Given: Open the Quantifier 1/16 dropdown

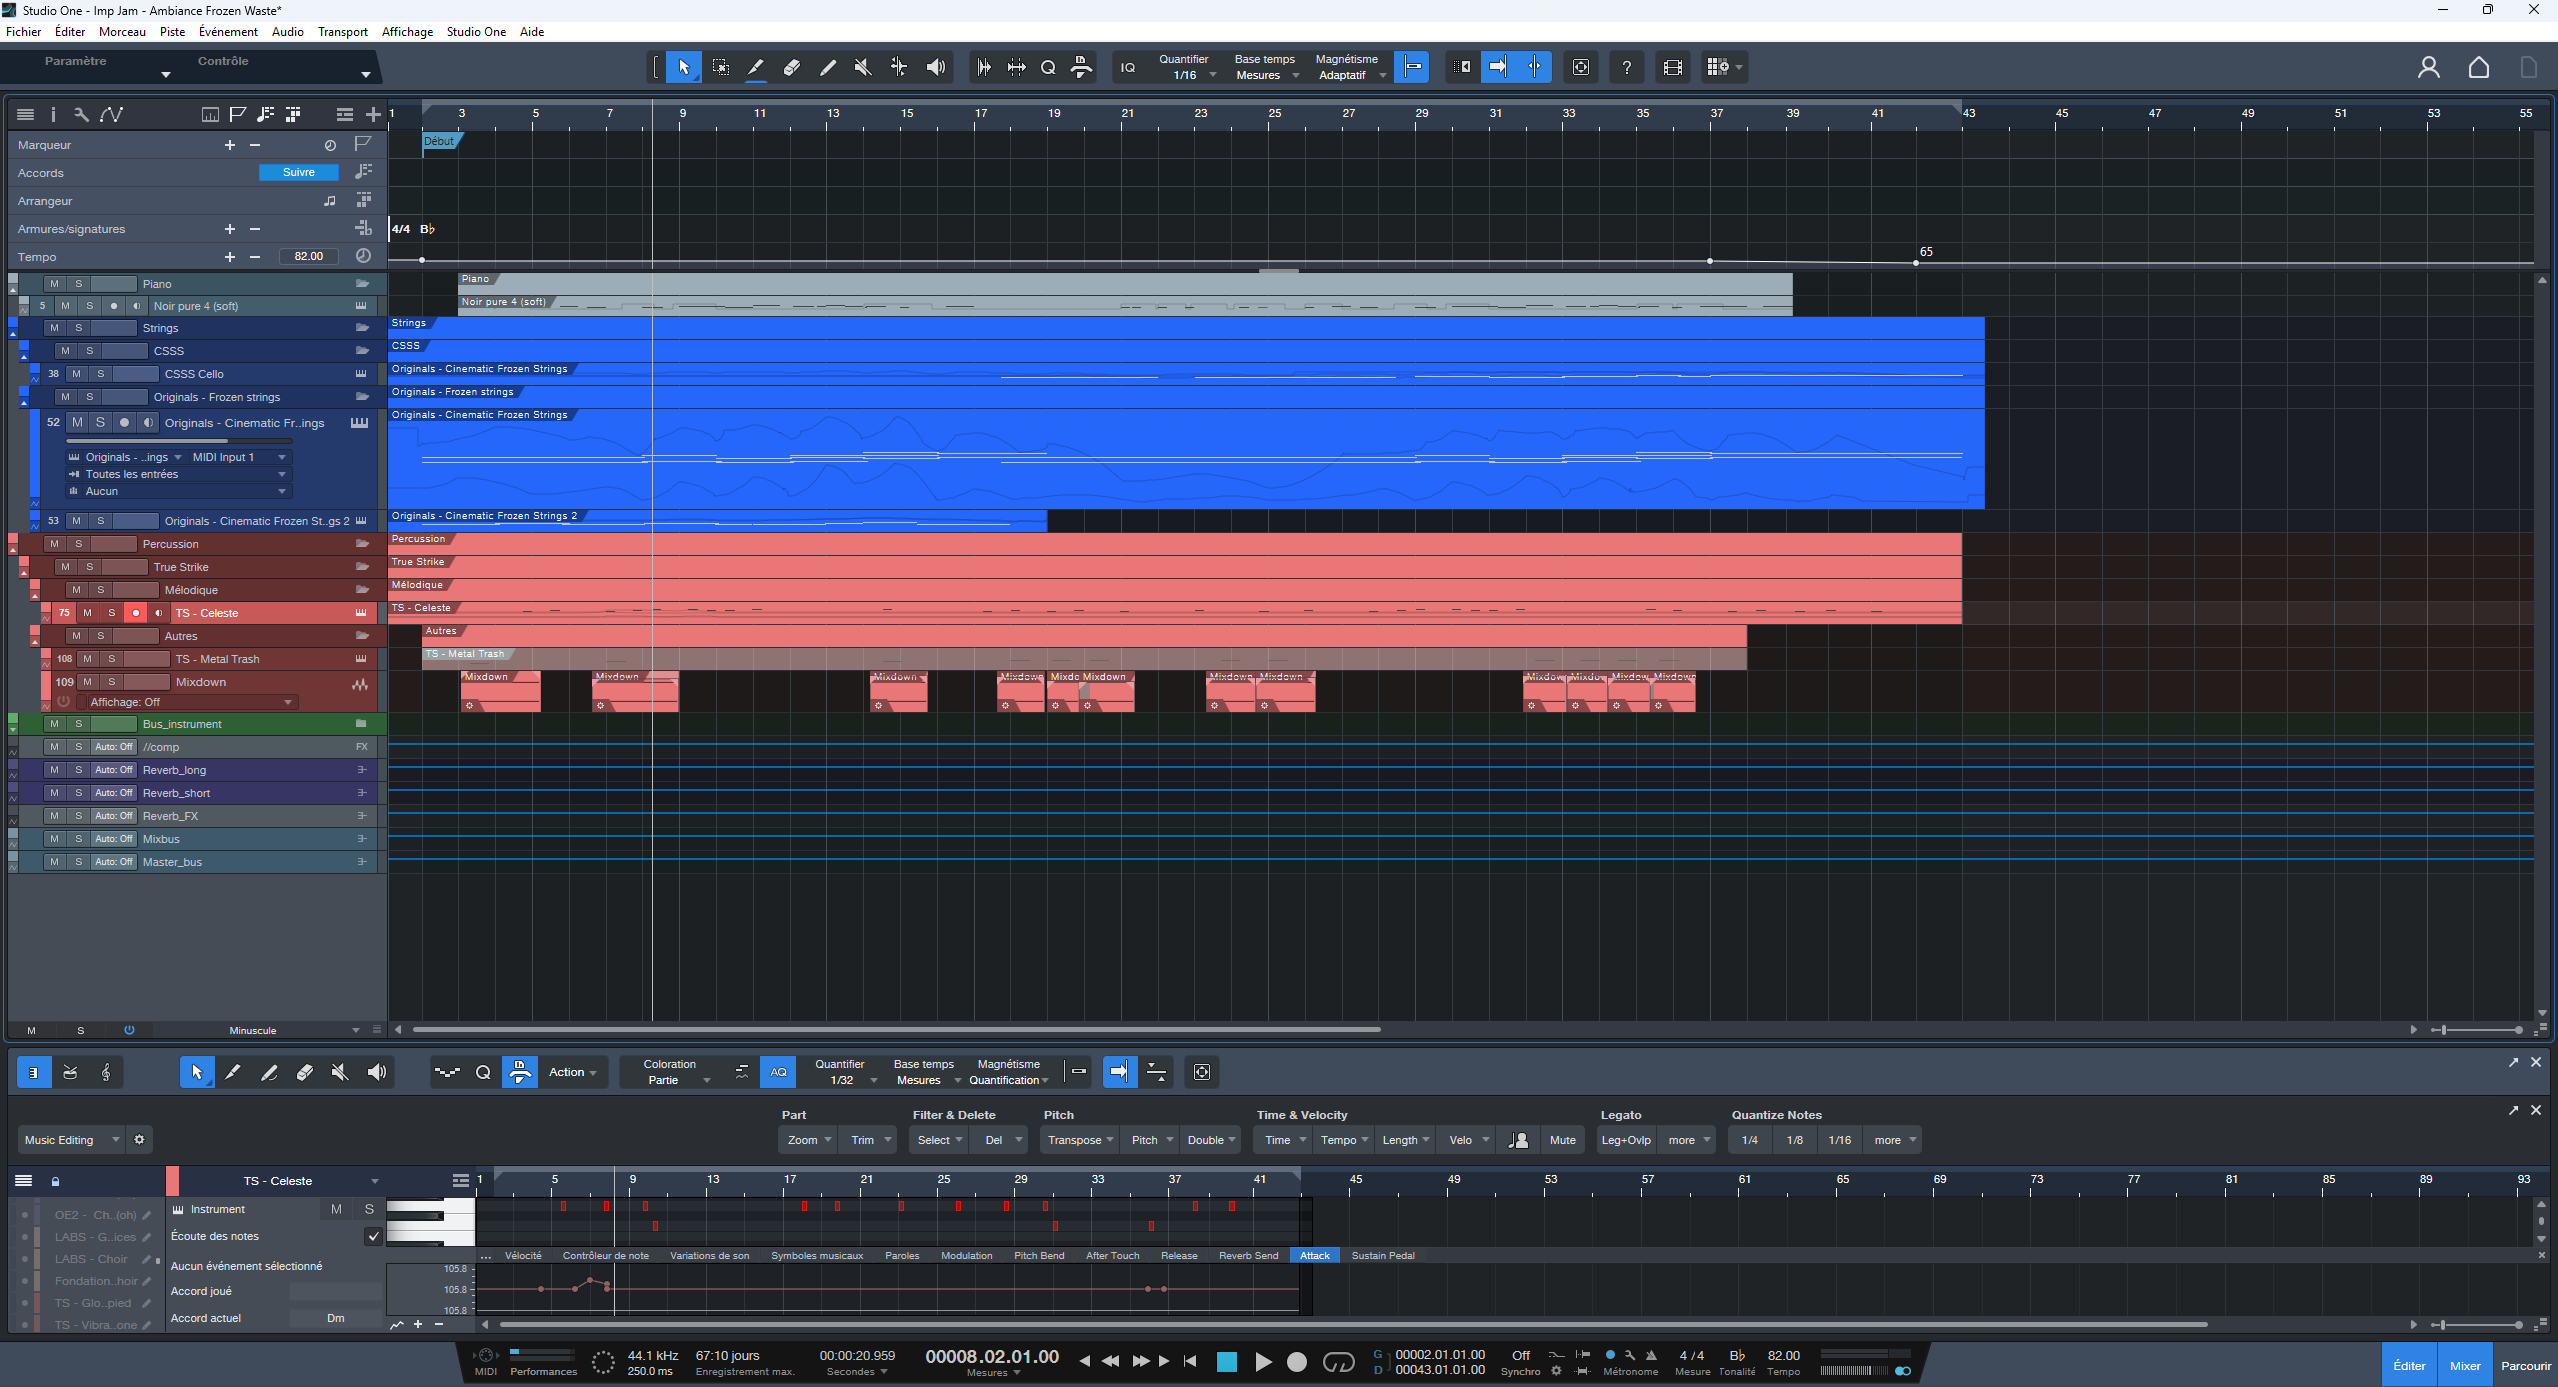Looking at the screenshot, I should coord(1188,67).
